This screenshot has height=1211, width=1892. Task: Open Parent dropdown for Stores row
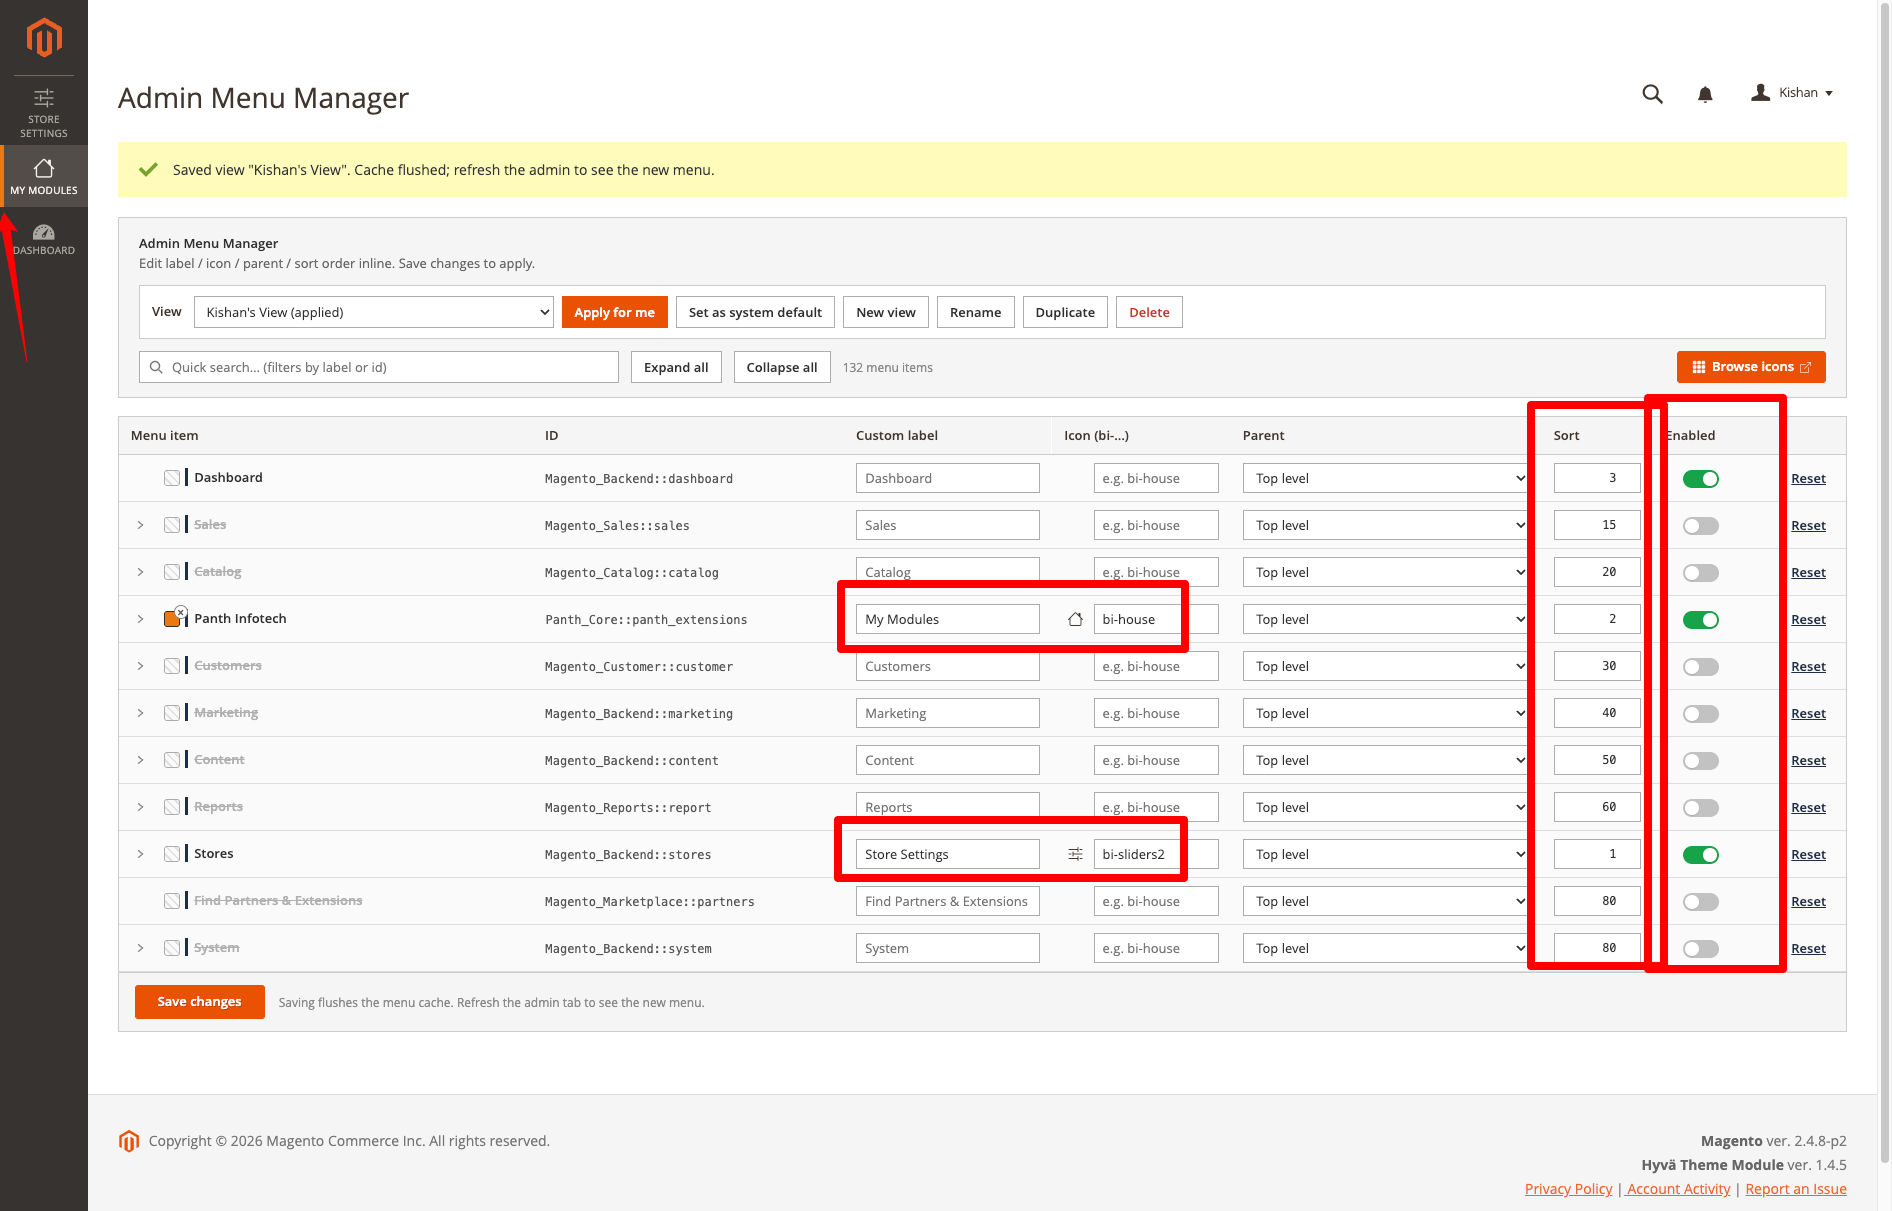pyautogui.click(x=1386, y=854)
